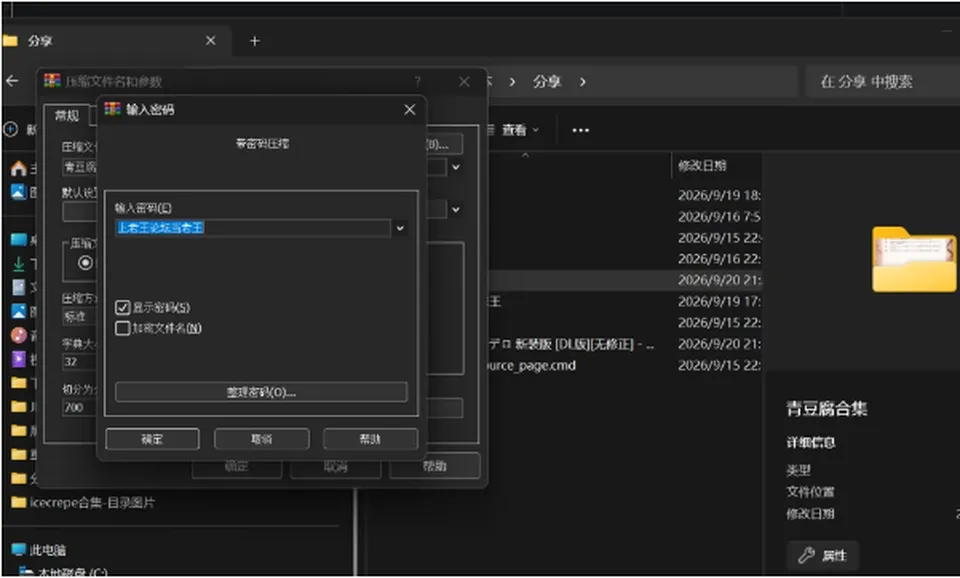Click the 输入密码 password input field
The width and height of the screenshot is (960, 578).
253,228
